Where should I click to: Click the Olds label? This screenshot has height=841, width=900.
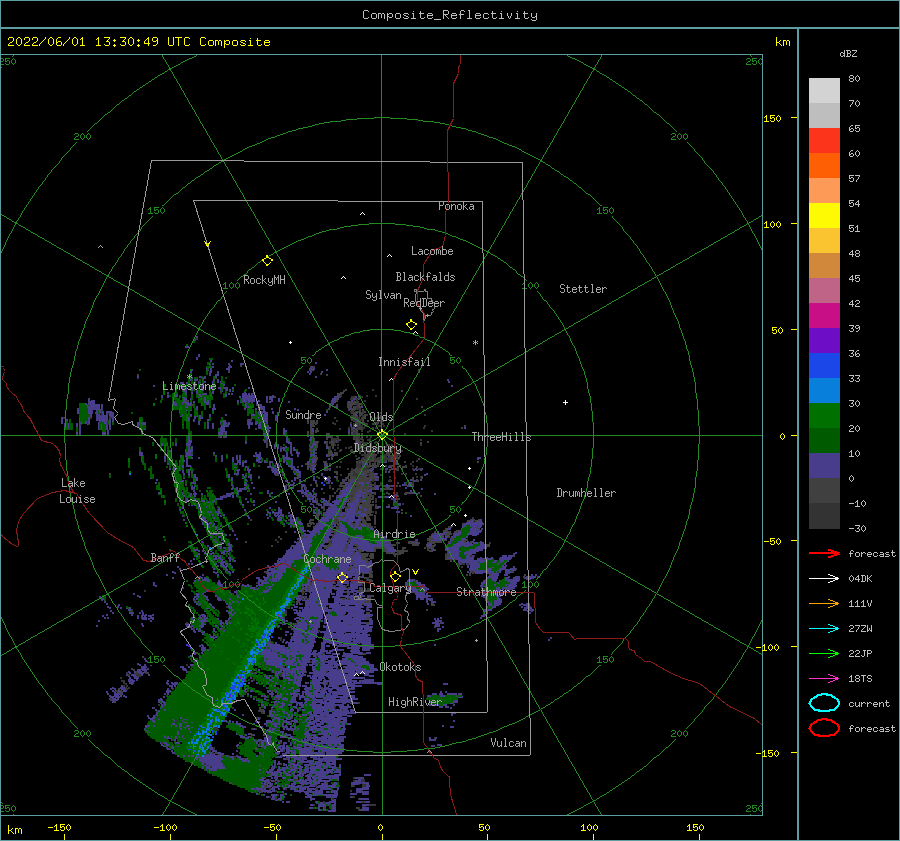(381, 417)
